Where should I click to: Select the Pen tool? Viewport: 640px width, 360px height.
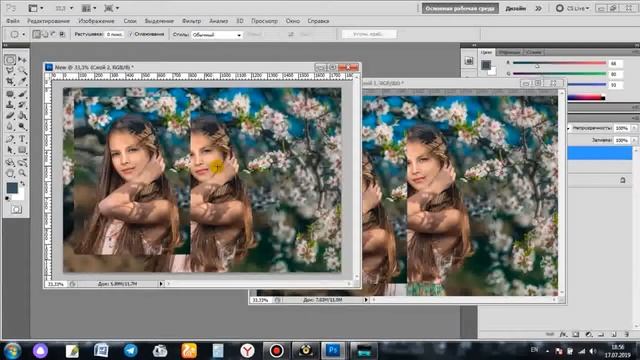[10, 139]
